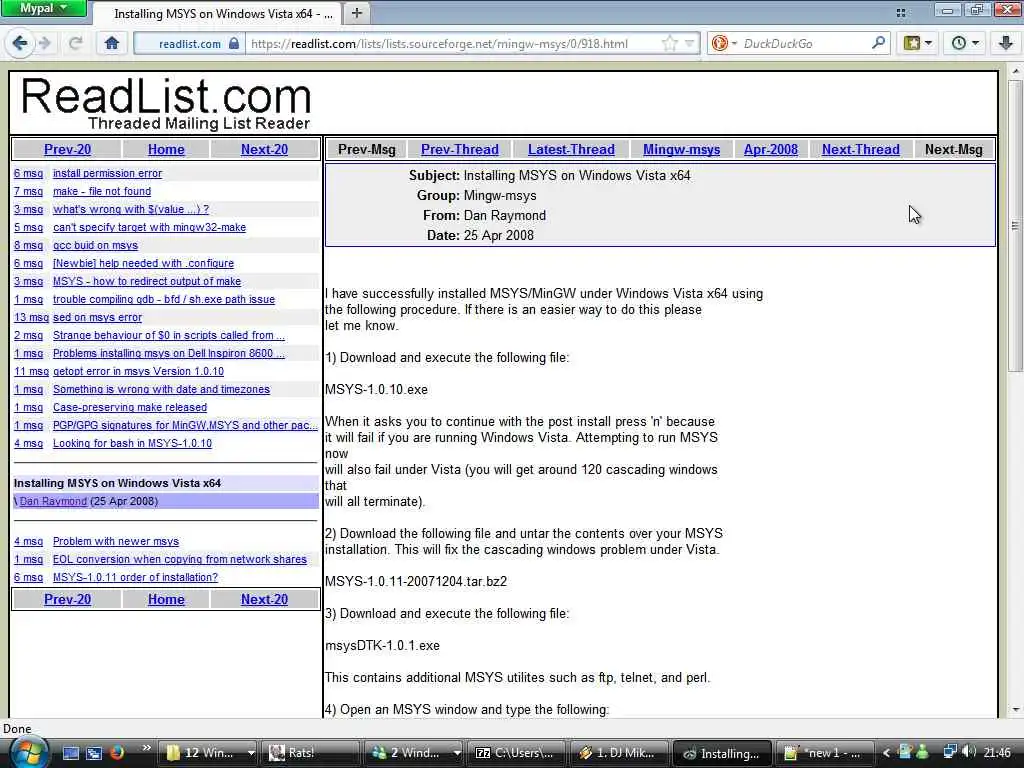The image size is (1024, 768).
Task: Open the Latest-Thread navigation link
Action: point(571,149)
